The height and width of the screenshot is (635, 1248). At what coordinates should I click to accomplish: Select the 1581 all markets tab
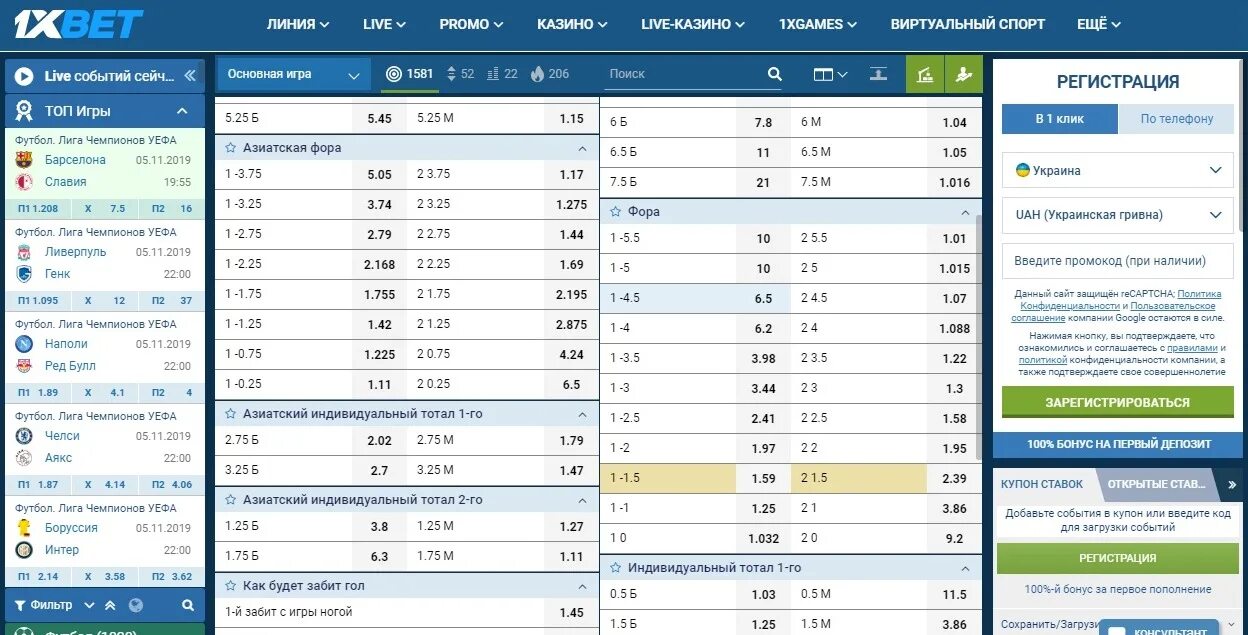pyautogui.click(x=410, y=74)
